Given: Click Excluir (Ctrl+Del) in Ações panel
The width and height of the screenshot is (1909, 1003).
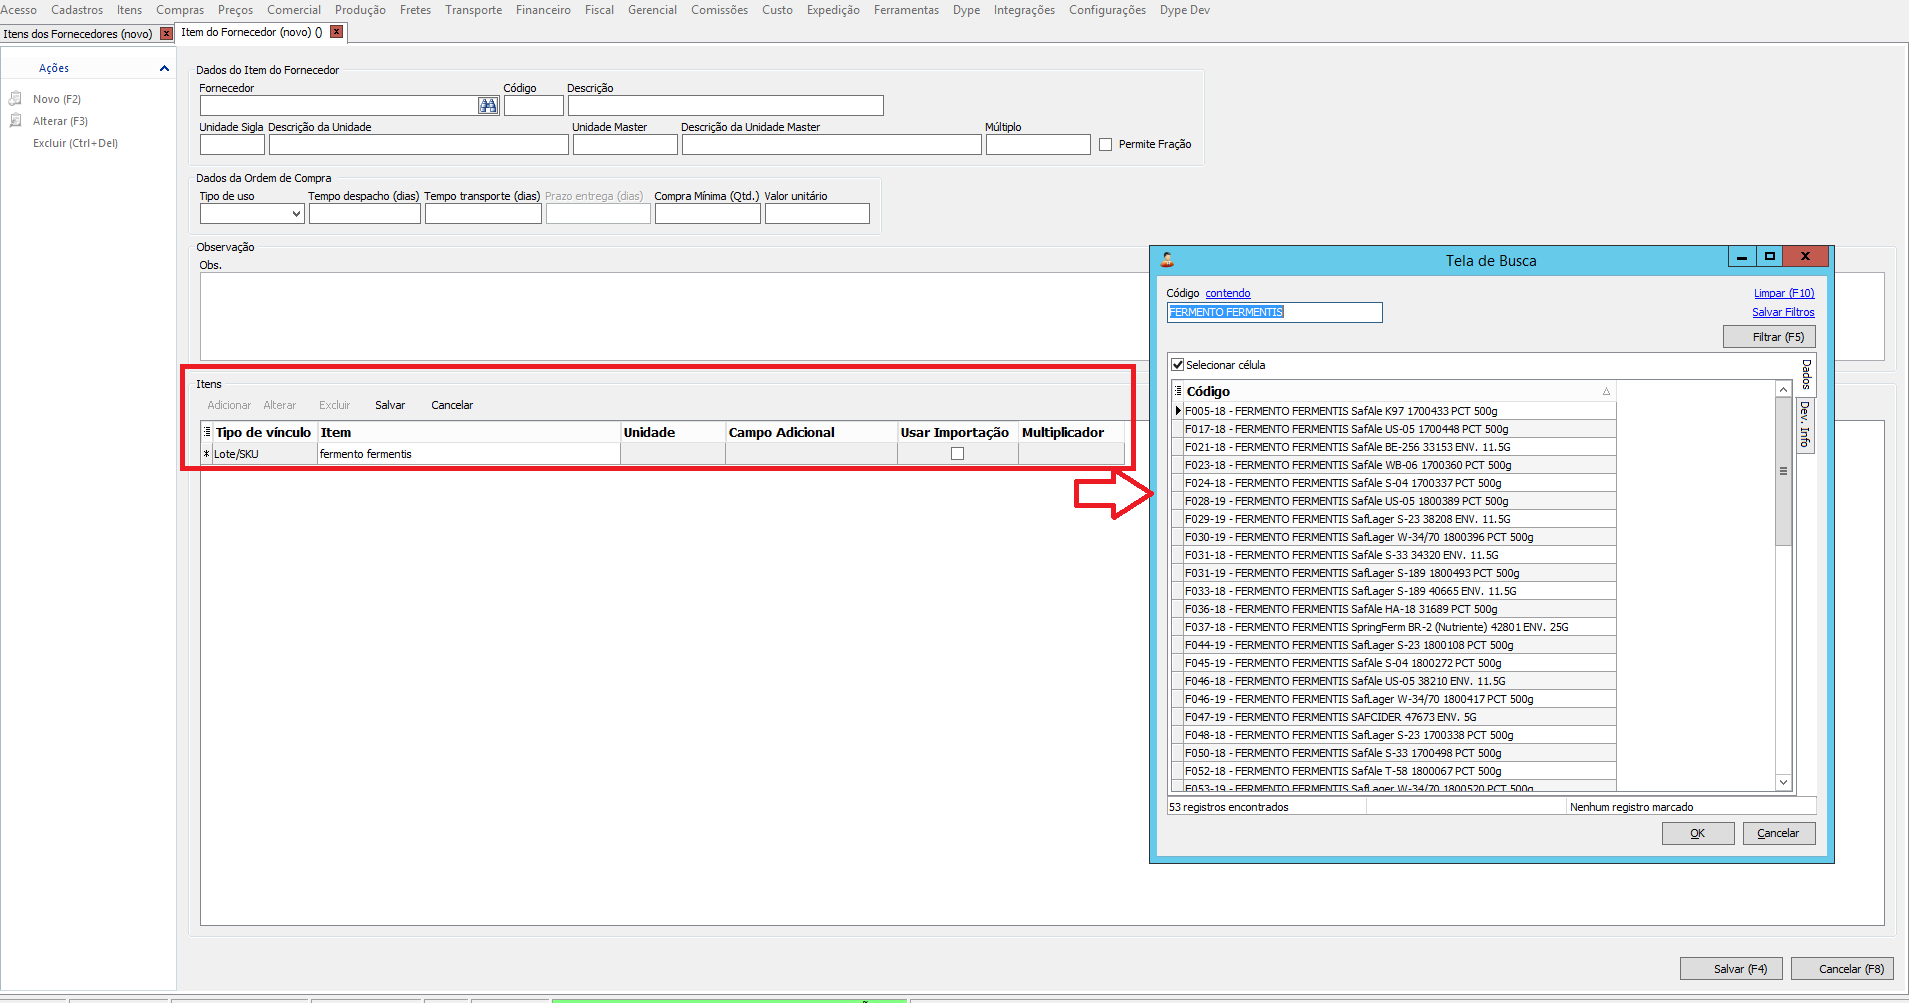Looking at the screenshot, I should pos(75,143).
